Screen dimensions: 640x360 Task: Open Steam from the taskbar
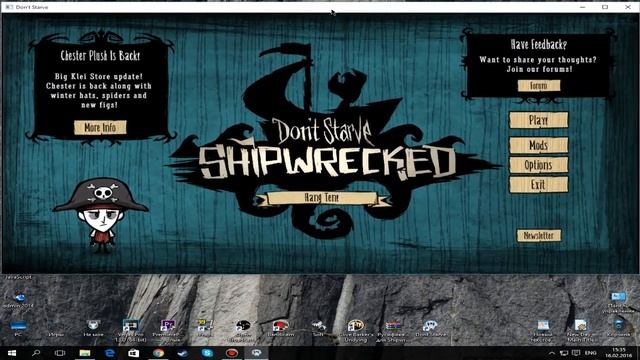tap(183, 353)
